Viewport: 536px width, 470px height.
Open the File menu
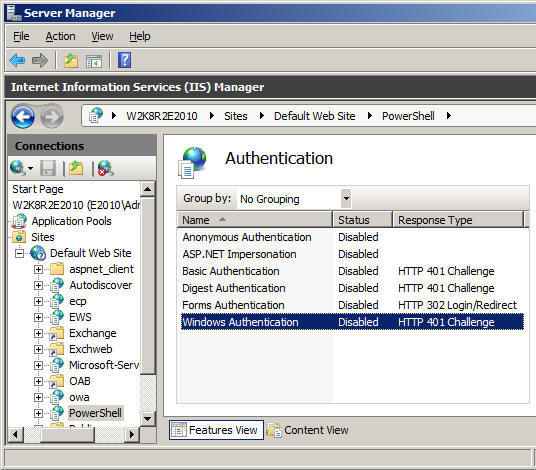click(x=21, y=36)
